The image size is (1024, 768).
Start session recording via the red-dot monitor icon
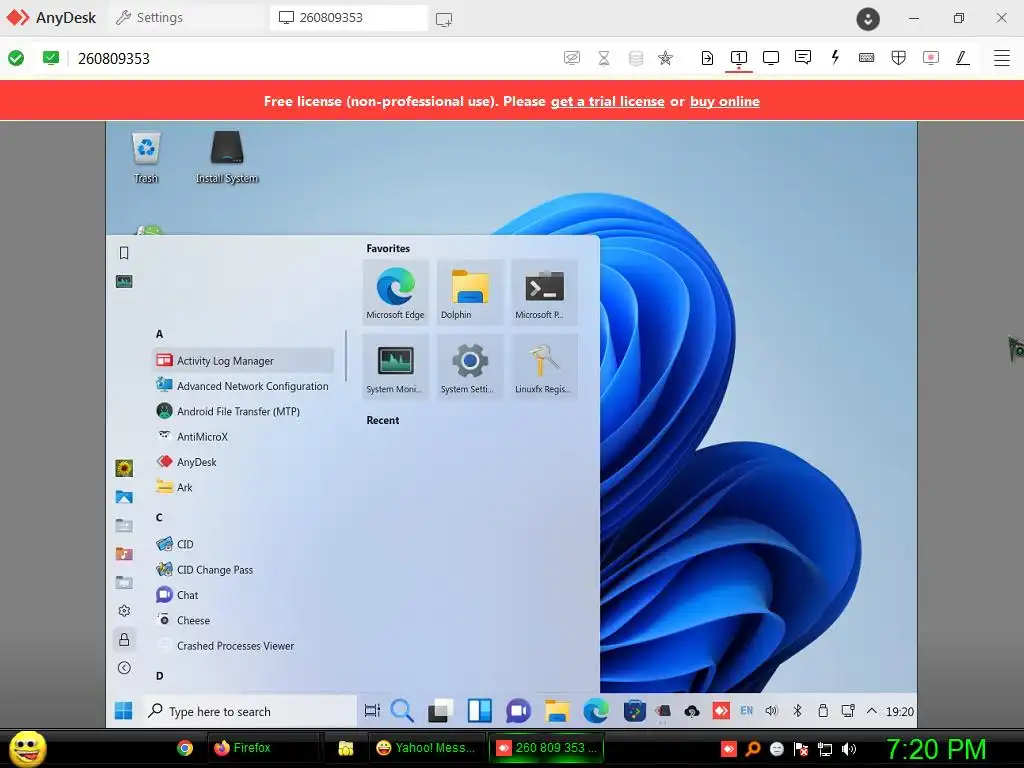931,57
